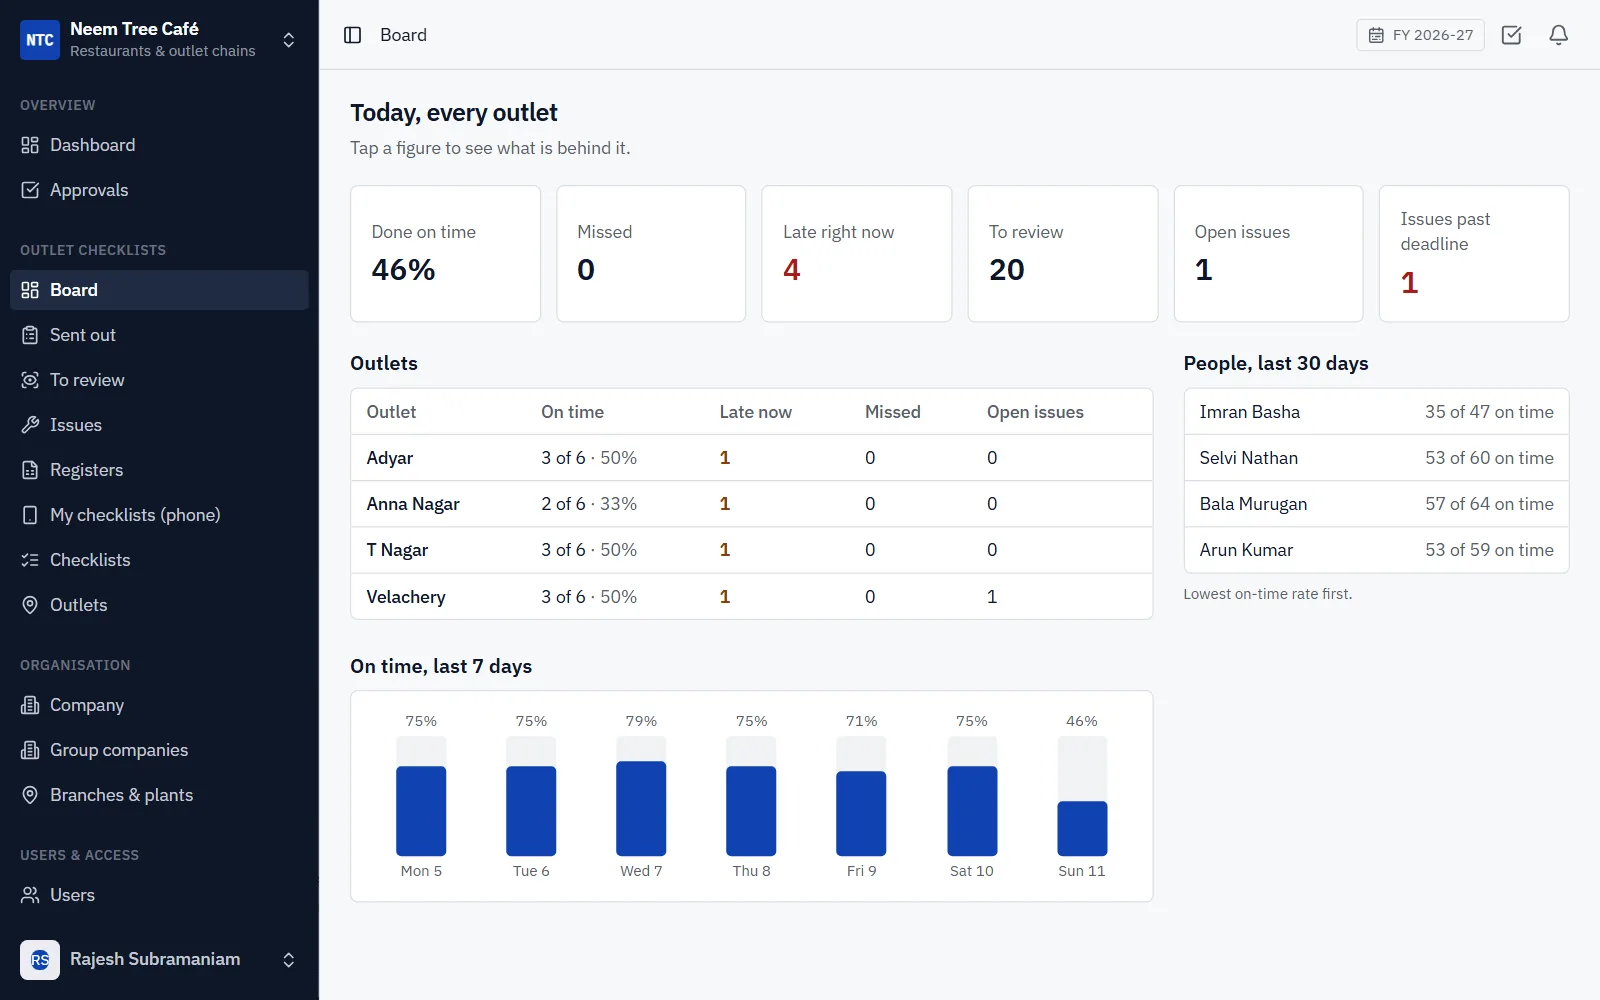Expand the Rajesh Subramaniam account menu
The height and width of the screenshot is (1000, 1600).
coord(288,960)
